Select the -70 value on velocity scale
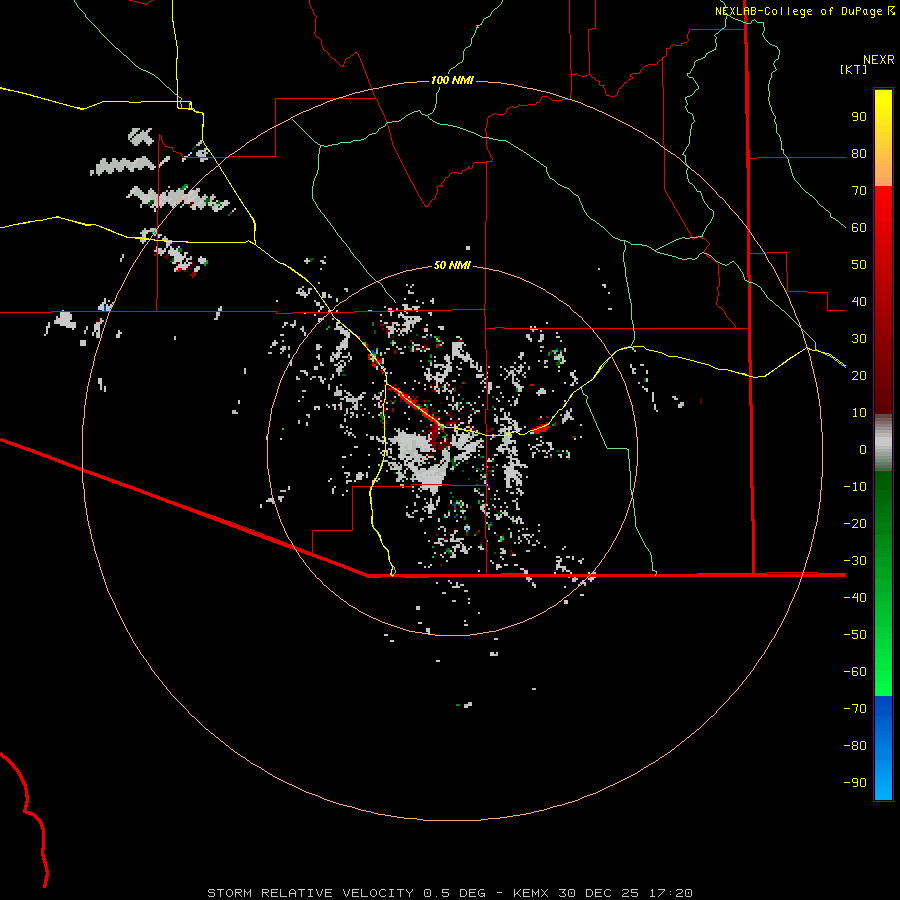The width and height of the screenshot is (900, 900). (x=855, y=708)
